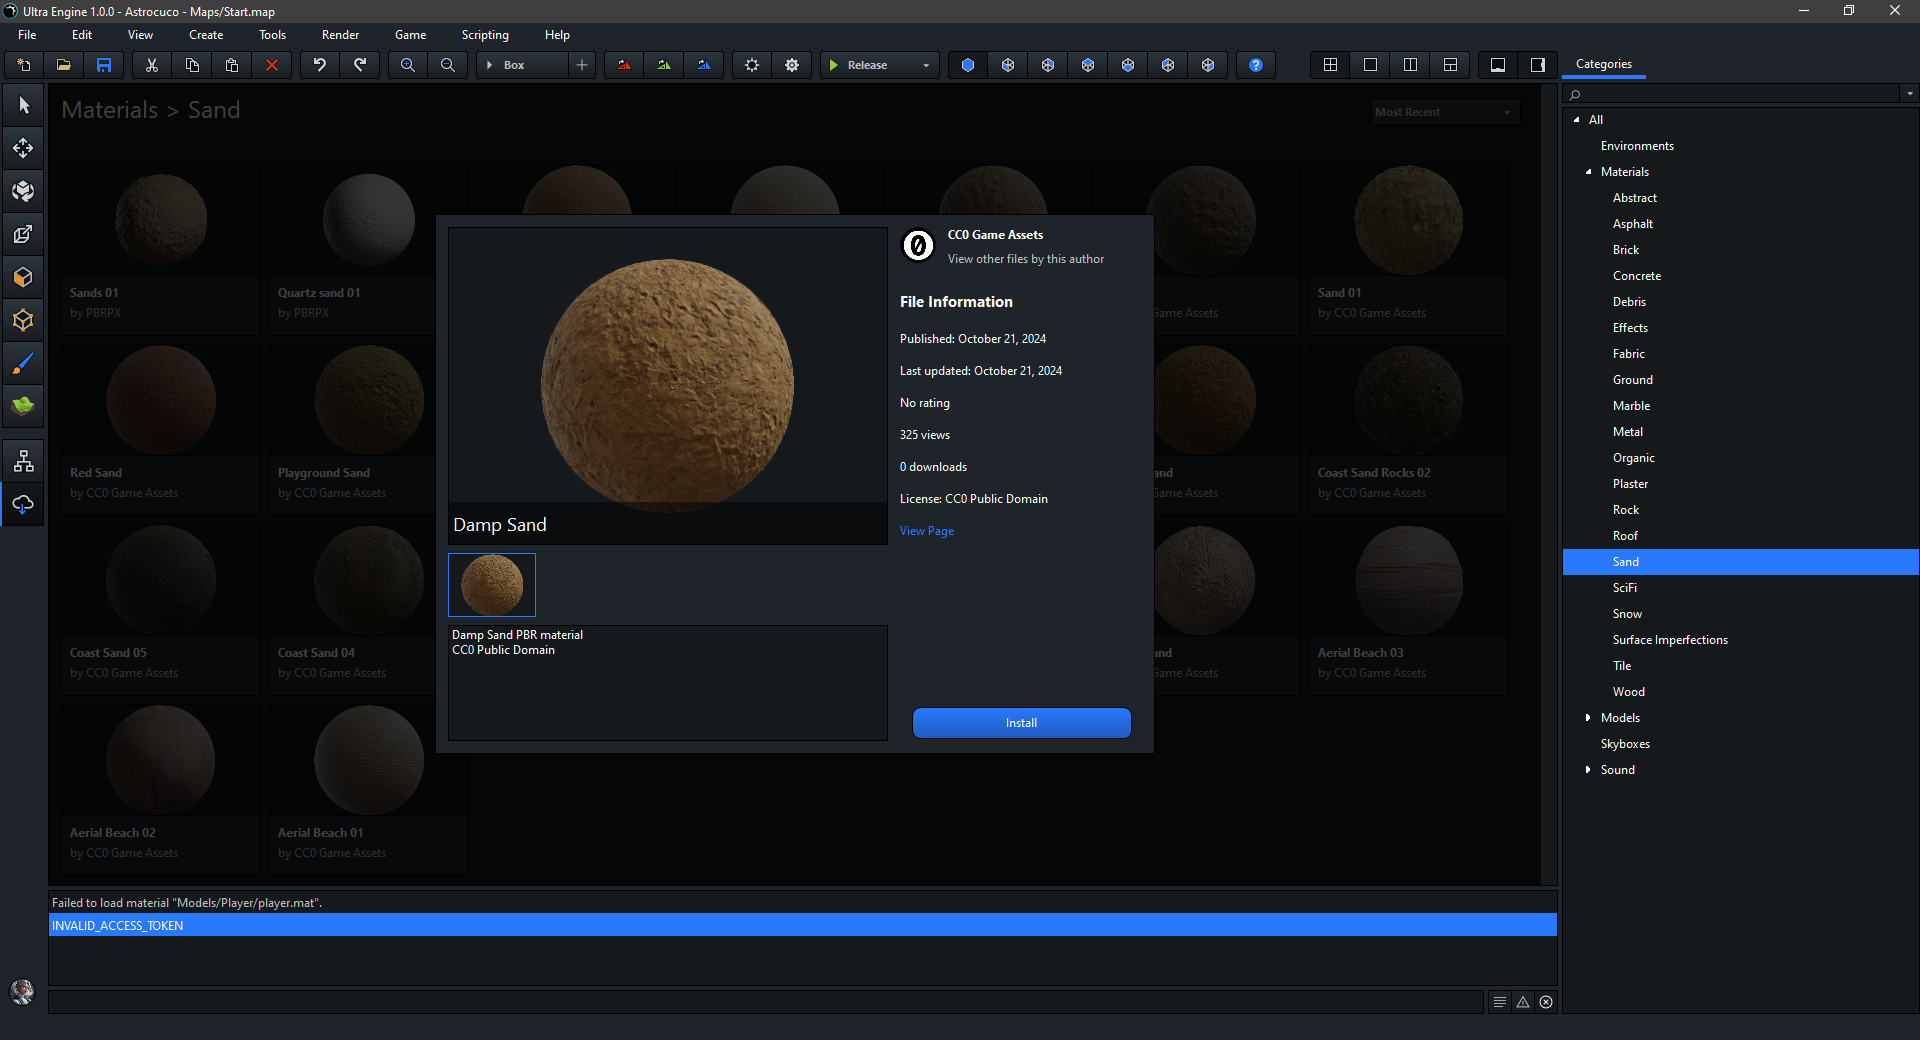Toggle the side panel visibility button
The height and width of the screenshot is (1040, 1920).
pyautogui.click(x=1538, y=65)
